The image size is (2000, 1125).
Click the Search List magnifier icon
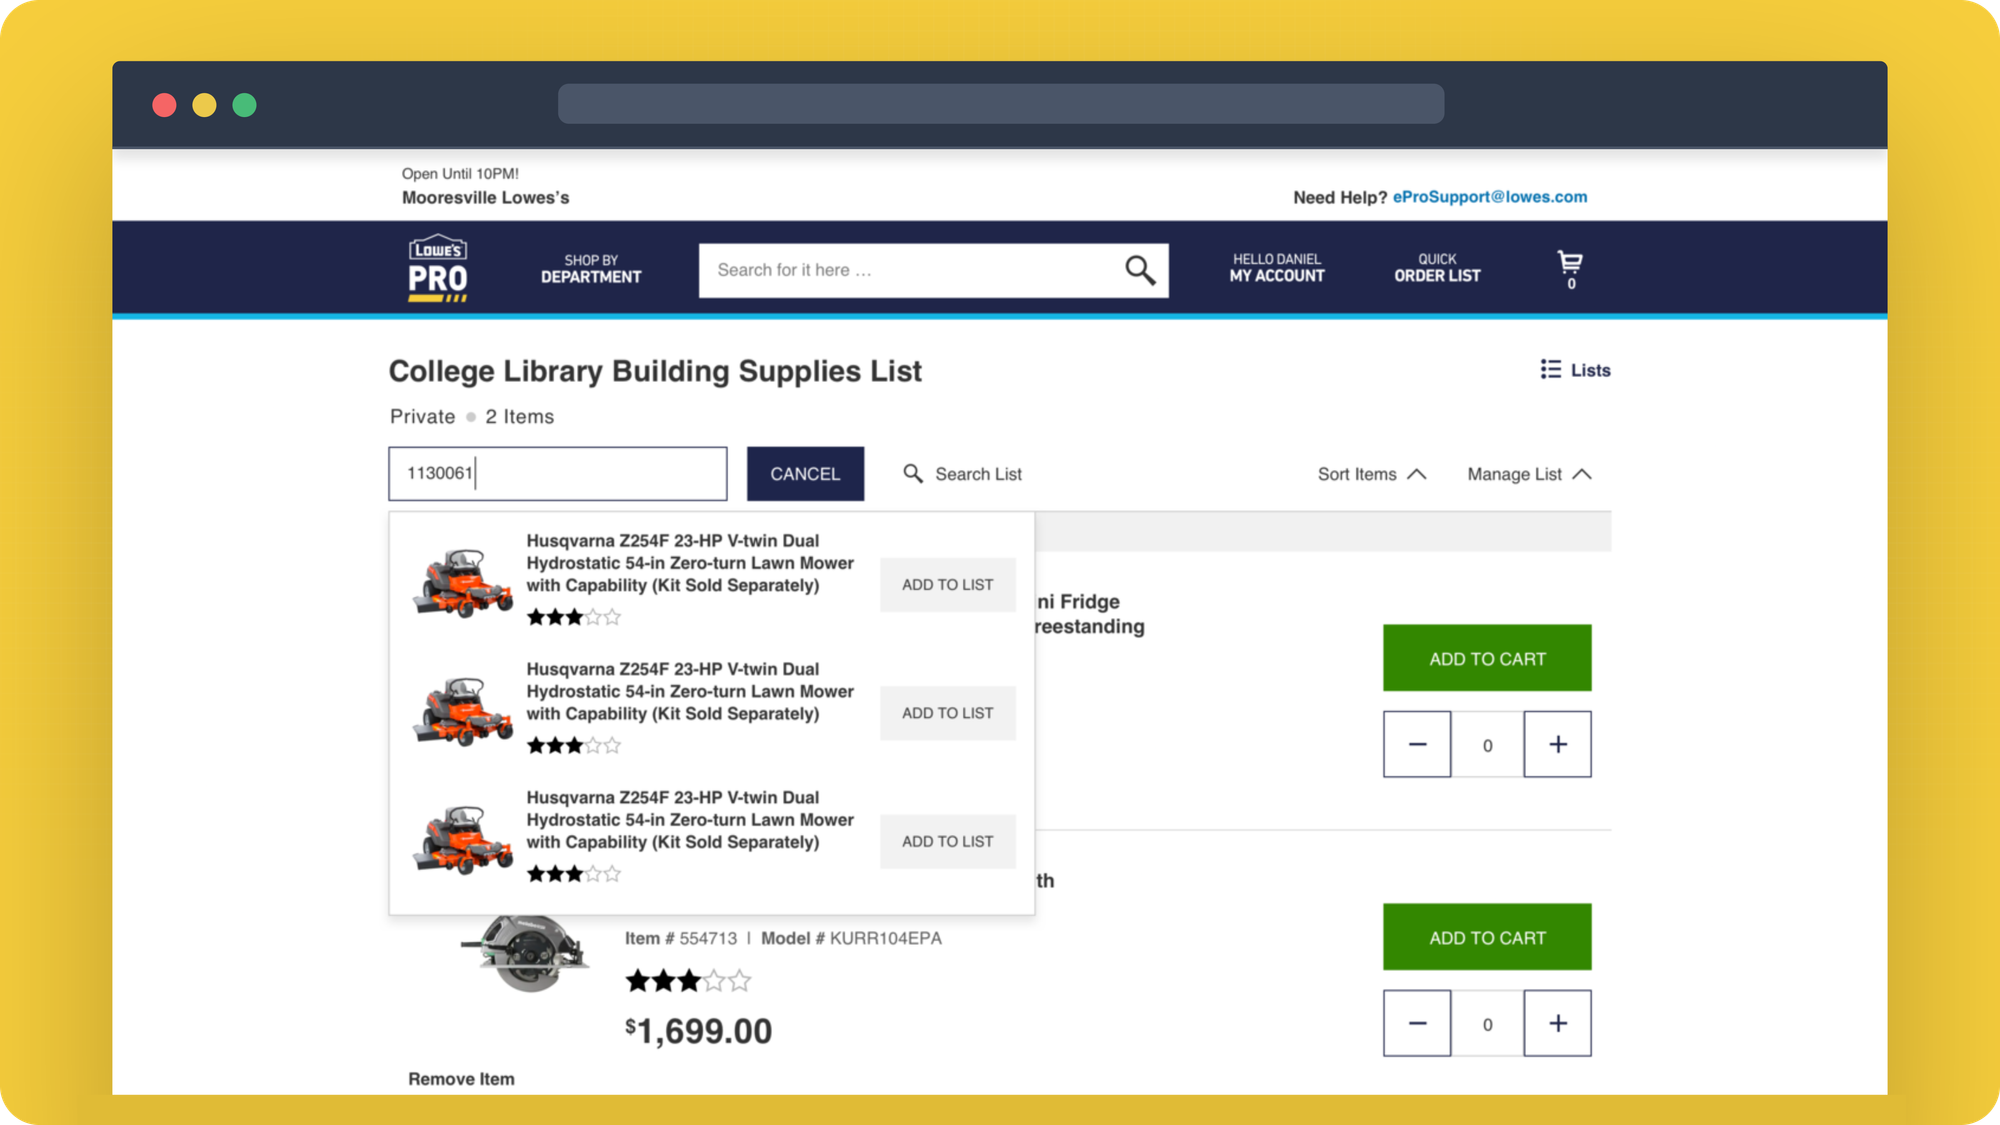(x=911, y=473)
